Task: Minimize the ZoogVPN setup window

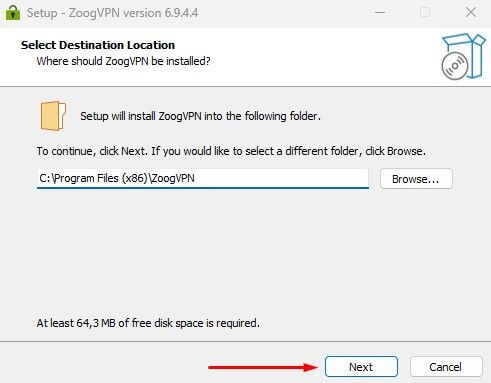Action: click(380, 13)
